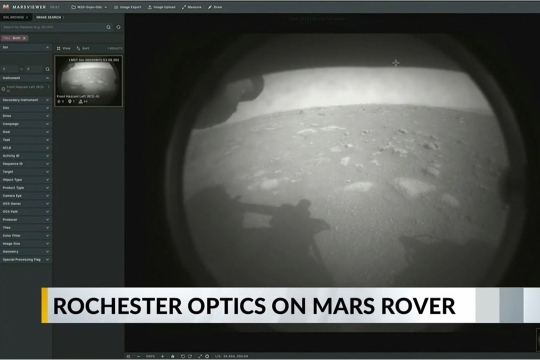Toggle Front Hazcam Left instrument checkbox

pos(3,89)
